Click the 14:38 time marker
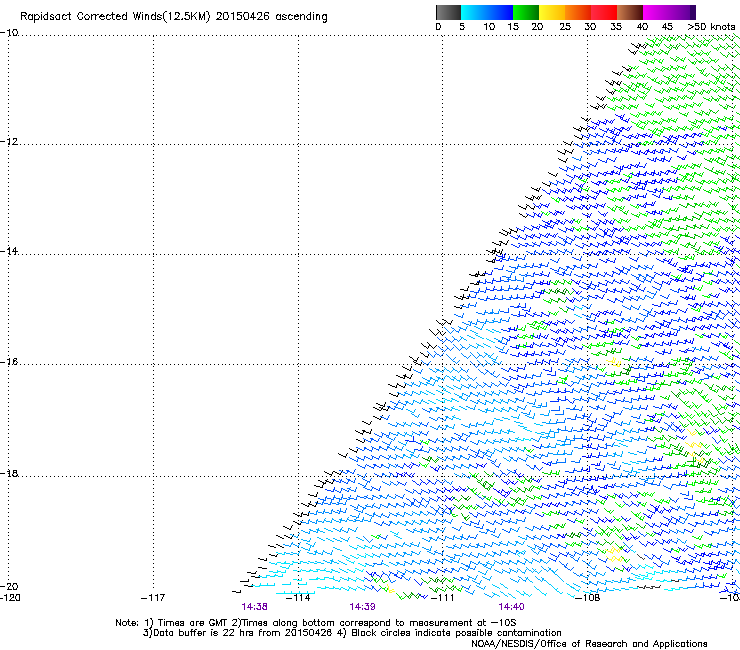 pyautogui.click(x=255, y=607)
